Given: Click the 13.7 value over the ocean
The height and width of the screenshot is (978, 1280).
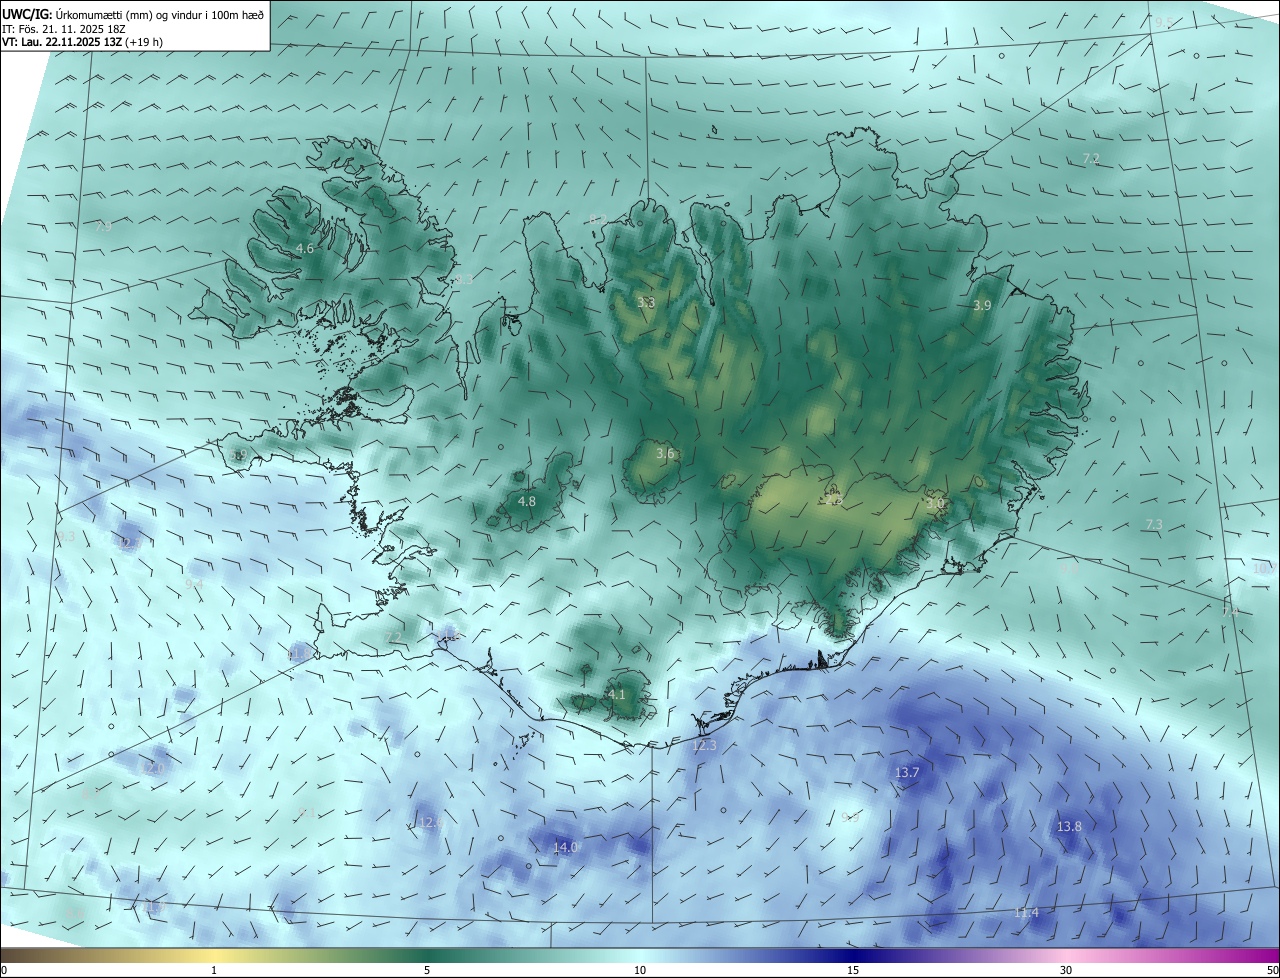Looking at the screenshot, I should pyautogui.click(x=907, y=773).
